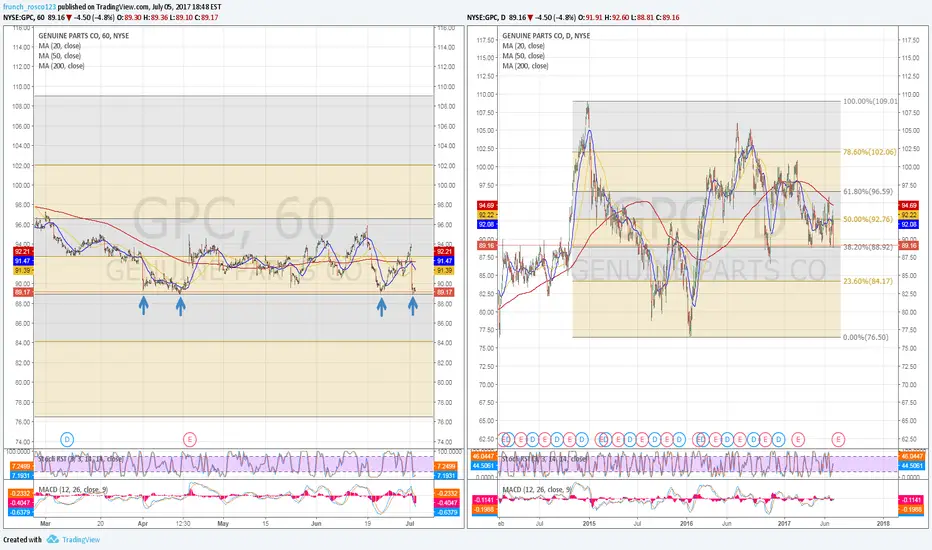Open the TradingView link next to Created with
932x550 pixels.
(81, 540)
